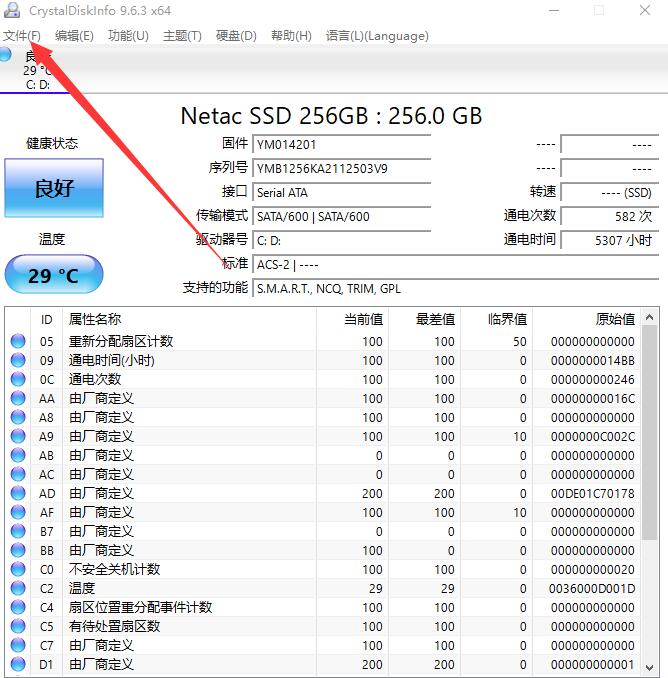Click the status orb for attribute B7
Viewport: 668px width, 678px height.
click(x=18, y=531)
